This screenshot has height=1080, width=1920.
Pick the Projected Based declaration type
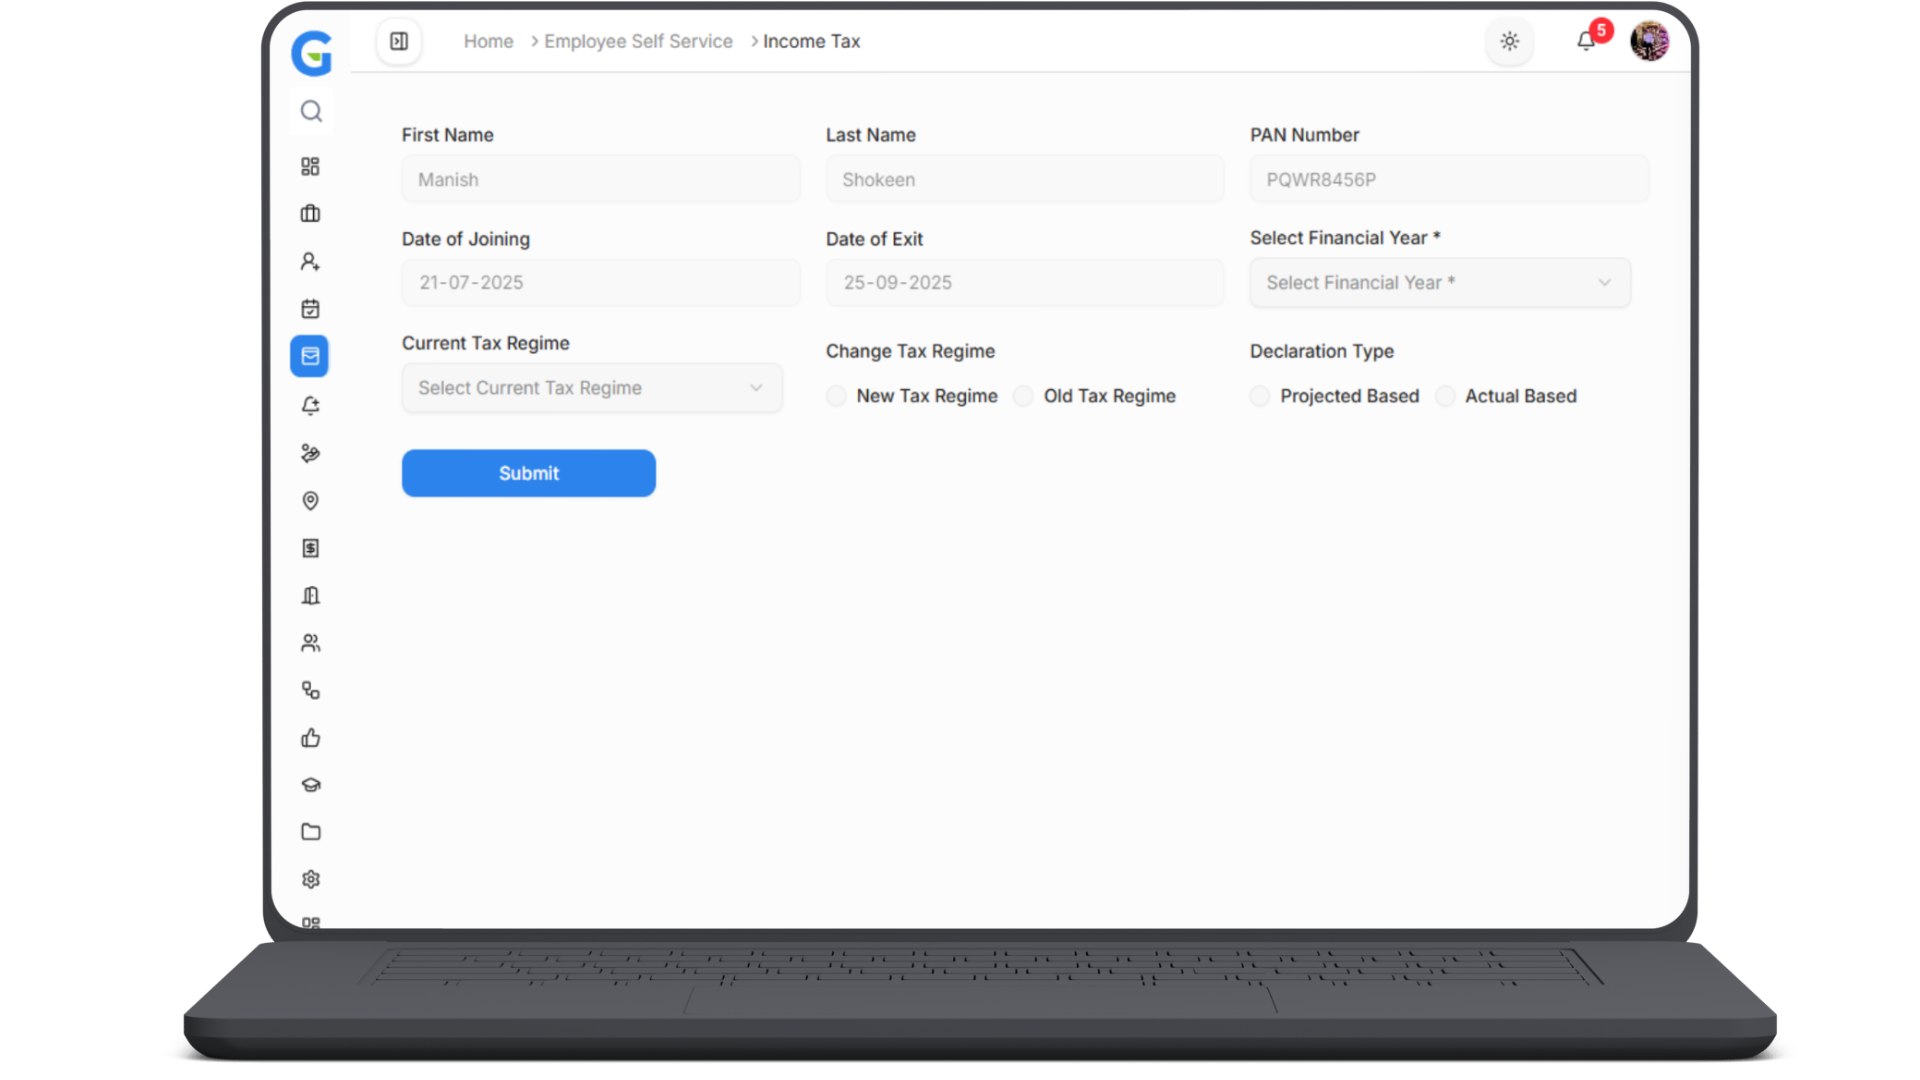(1259, 396)
